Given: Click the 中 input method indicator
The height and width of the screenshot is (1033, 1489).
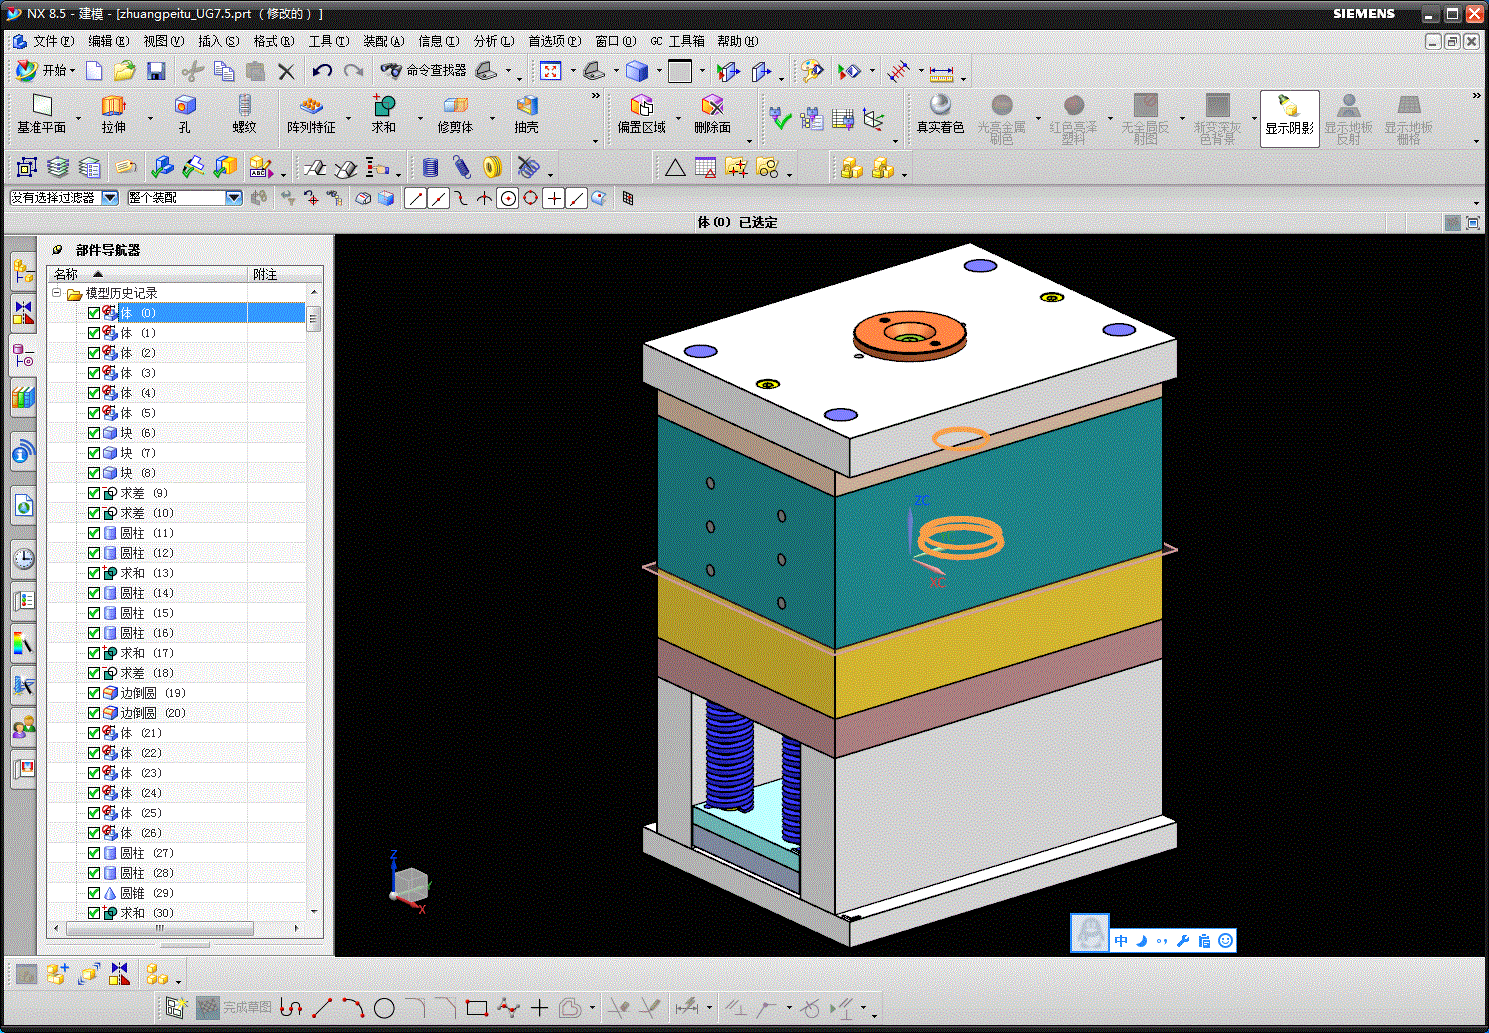Looking at the screenshot, I should click(1121, 941).
